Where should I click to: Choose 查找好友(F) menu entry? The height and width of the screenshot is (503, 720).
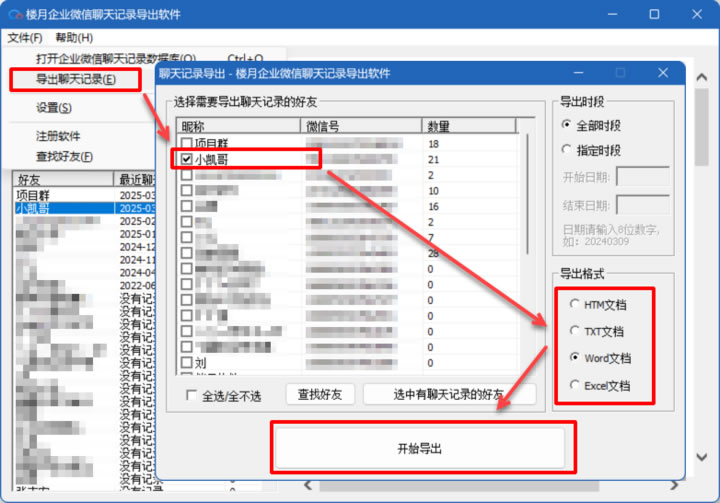coord(64,157)
